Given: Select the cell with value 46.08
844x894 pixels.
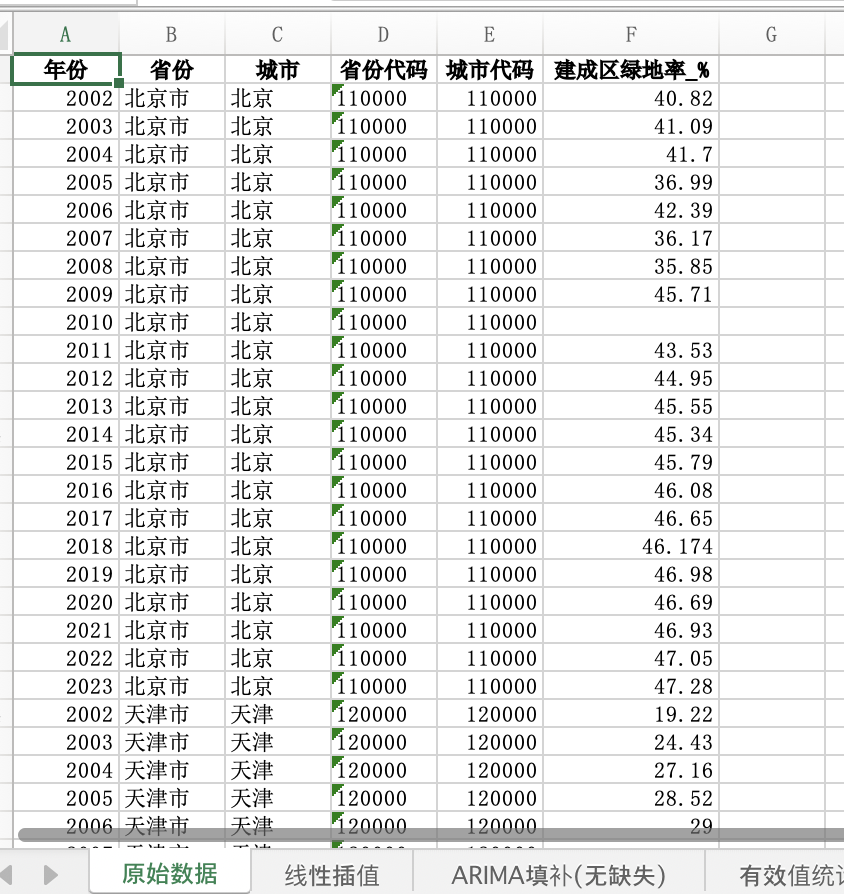Looking at the screenshot, I should point(631,490).
